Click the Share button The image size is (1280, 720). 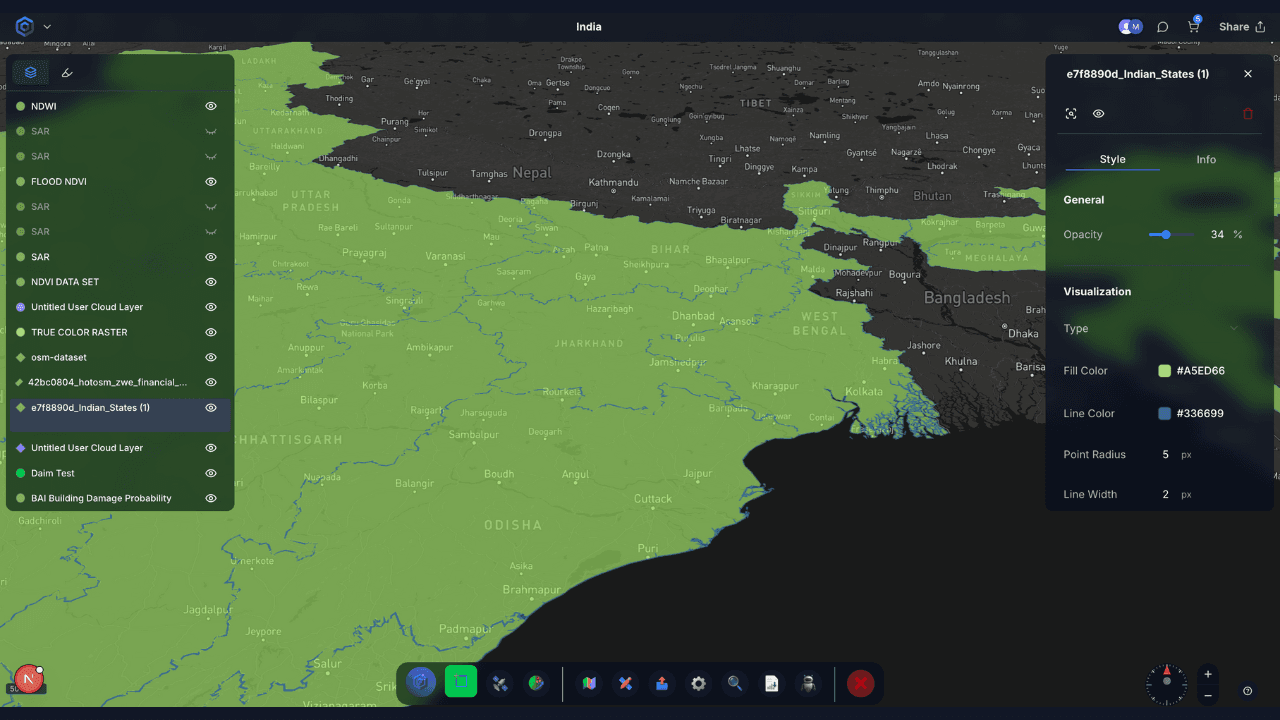click(1241, 27)
